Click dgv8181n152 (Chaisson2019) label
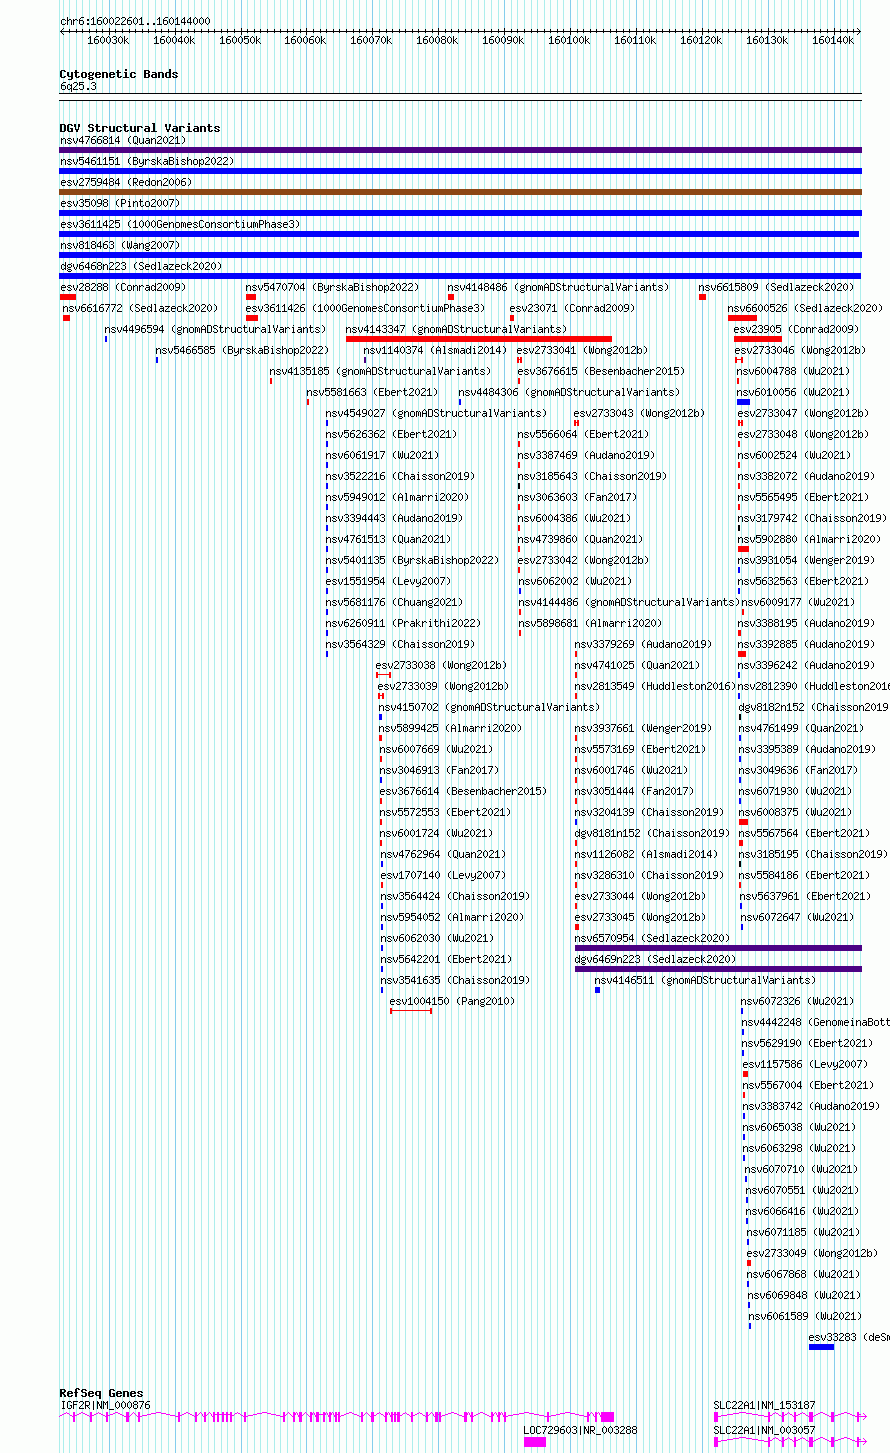The height and width of the screenshot is (1453, 890). pos(652,833)
